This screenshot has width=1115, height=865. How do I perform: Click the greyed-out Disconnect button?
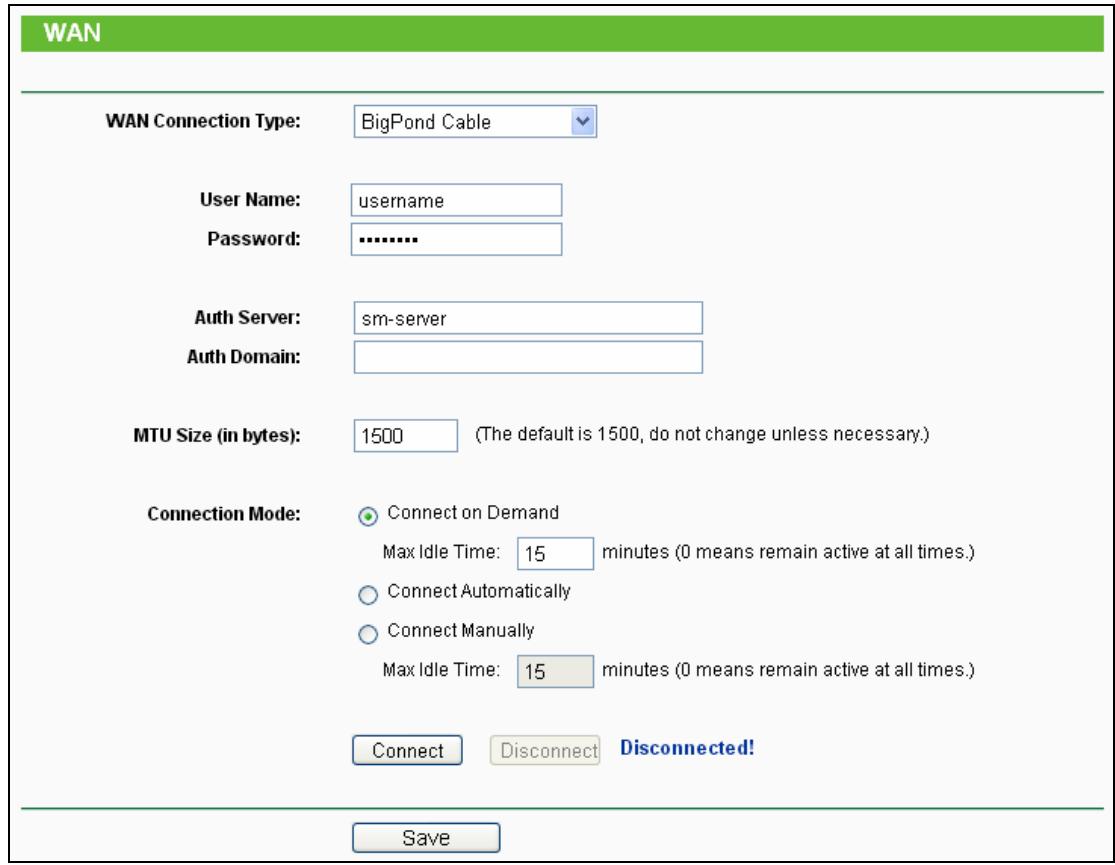click(x=545, y=750)
